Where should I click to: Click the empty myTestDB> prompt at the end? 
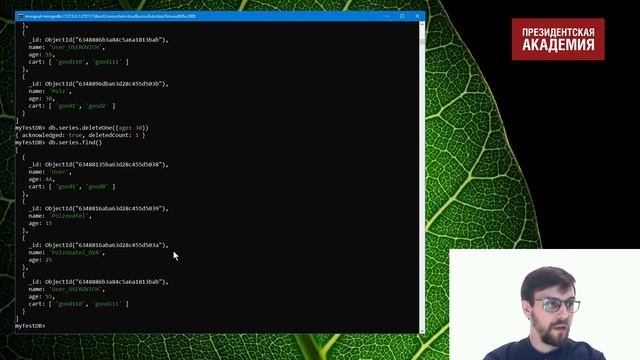30,326
